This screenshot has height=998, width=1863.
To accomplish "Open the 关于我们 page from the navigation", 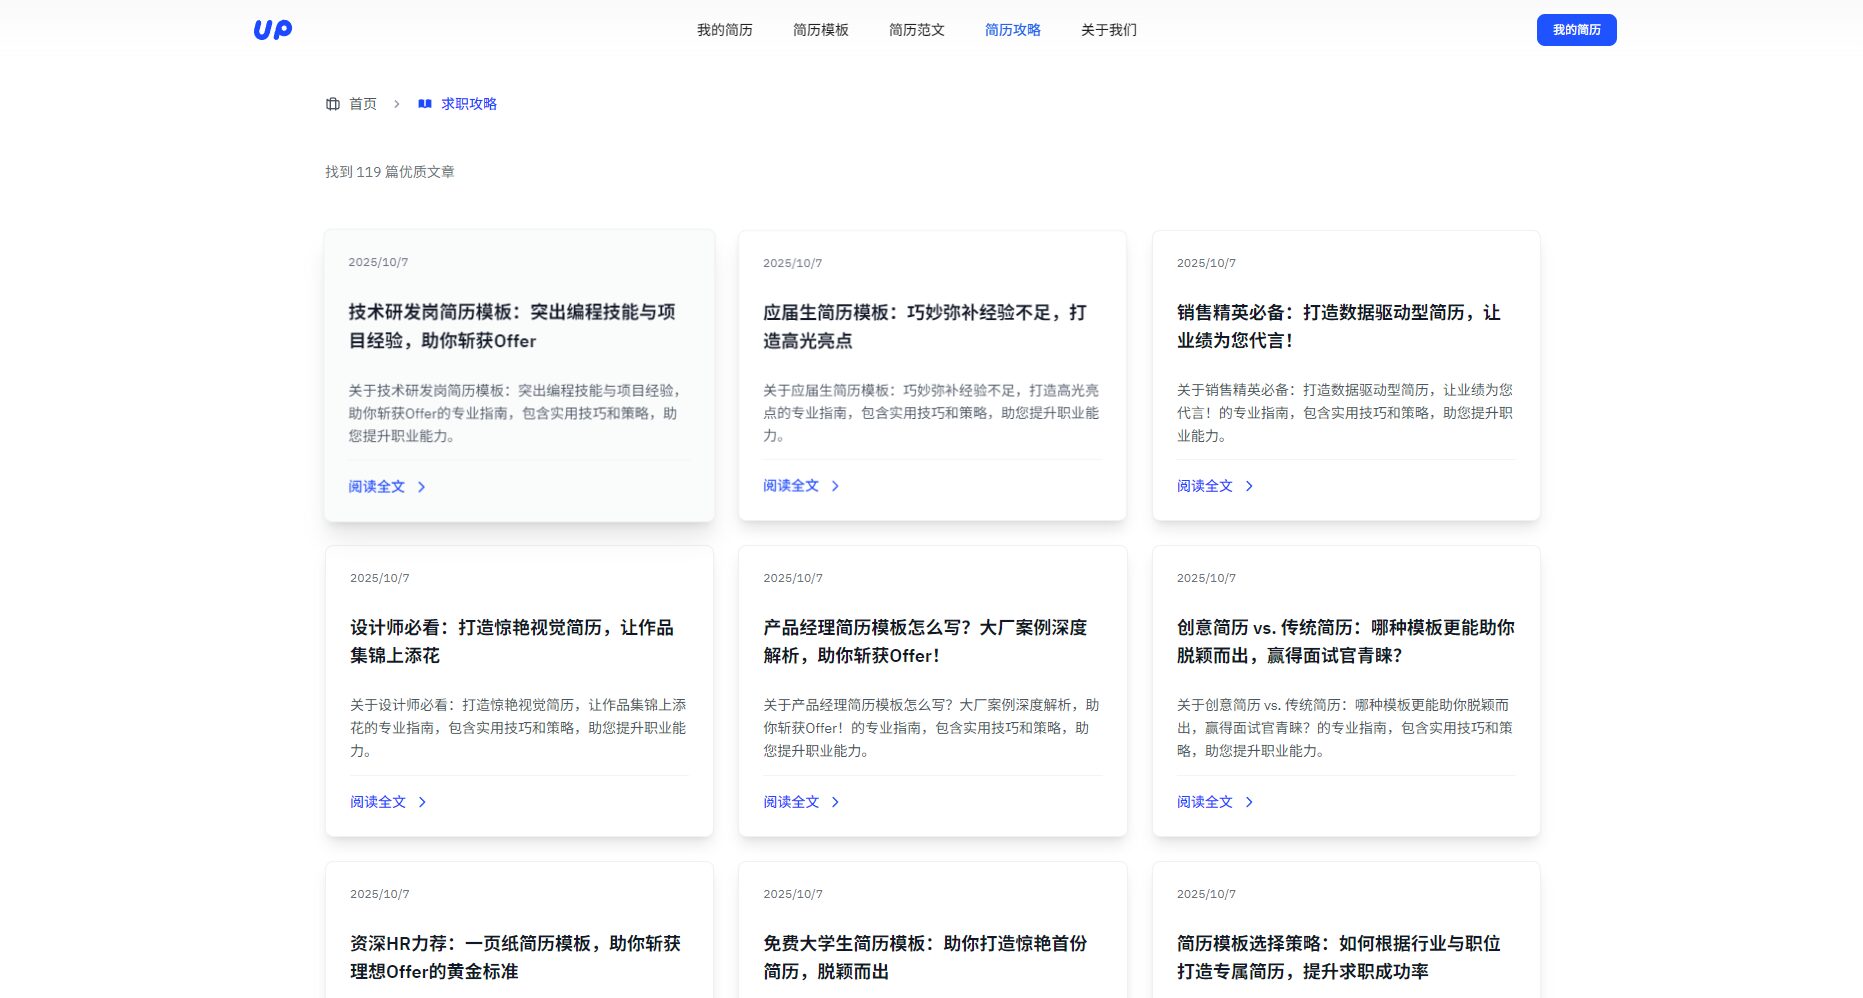I will point(1106,30).
